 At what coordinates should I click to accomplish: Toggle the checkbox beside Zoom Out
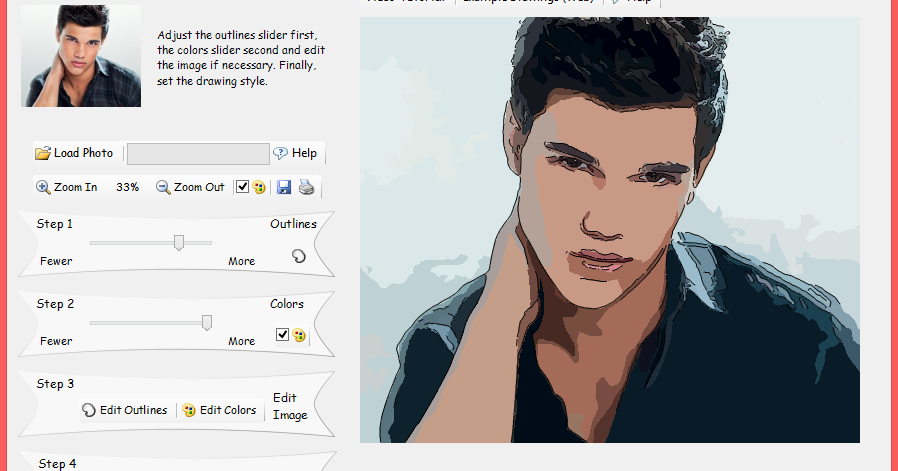tap(242, 187)
